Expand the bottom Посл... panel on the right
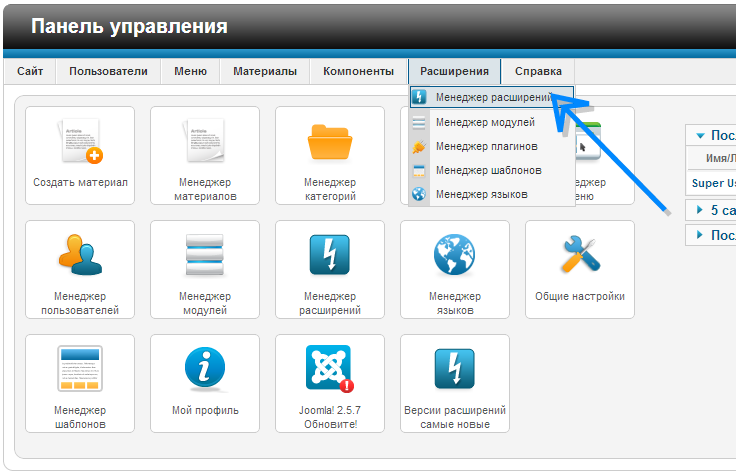This screenshot has width=736, height=476. [x=699, y=235]
